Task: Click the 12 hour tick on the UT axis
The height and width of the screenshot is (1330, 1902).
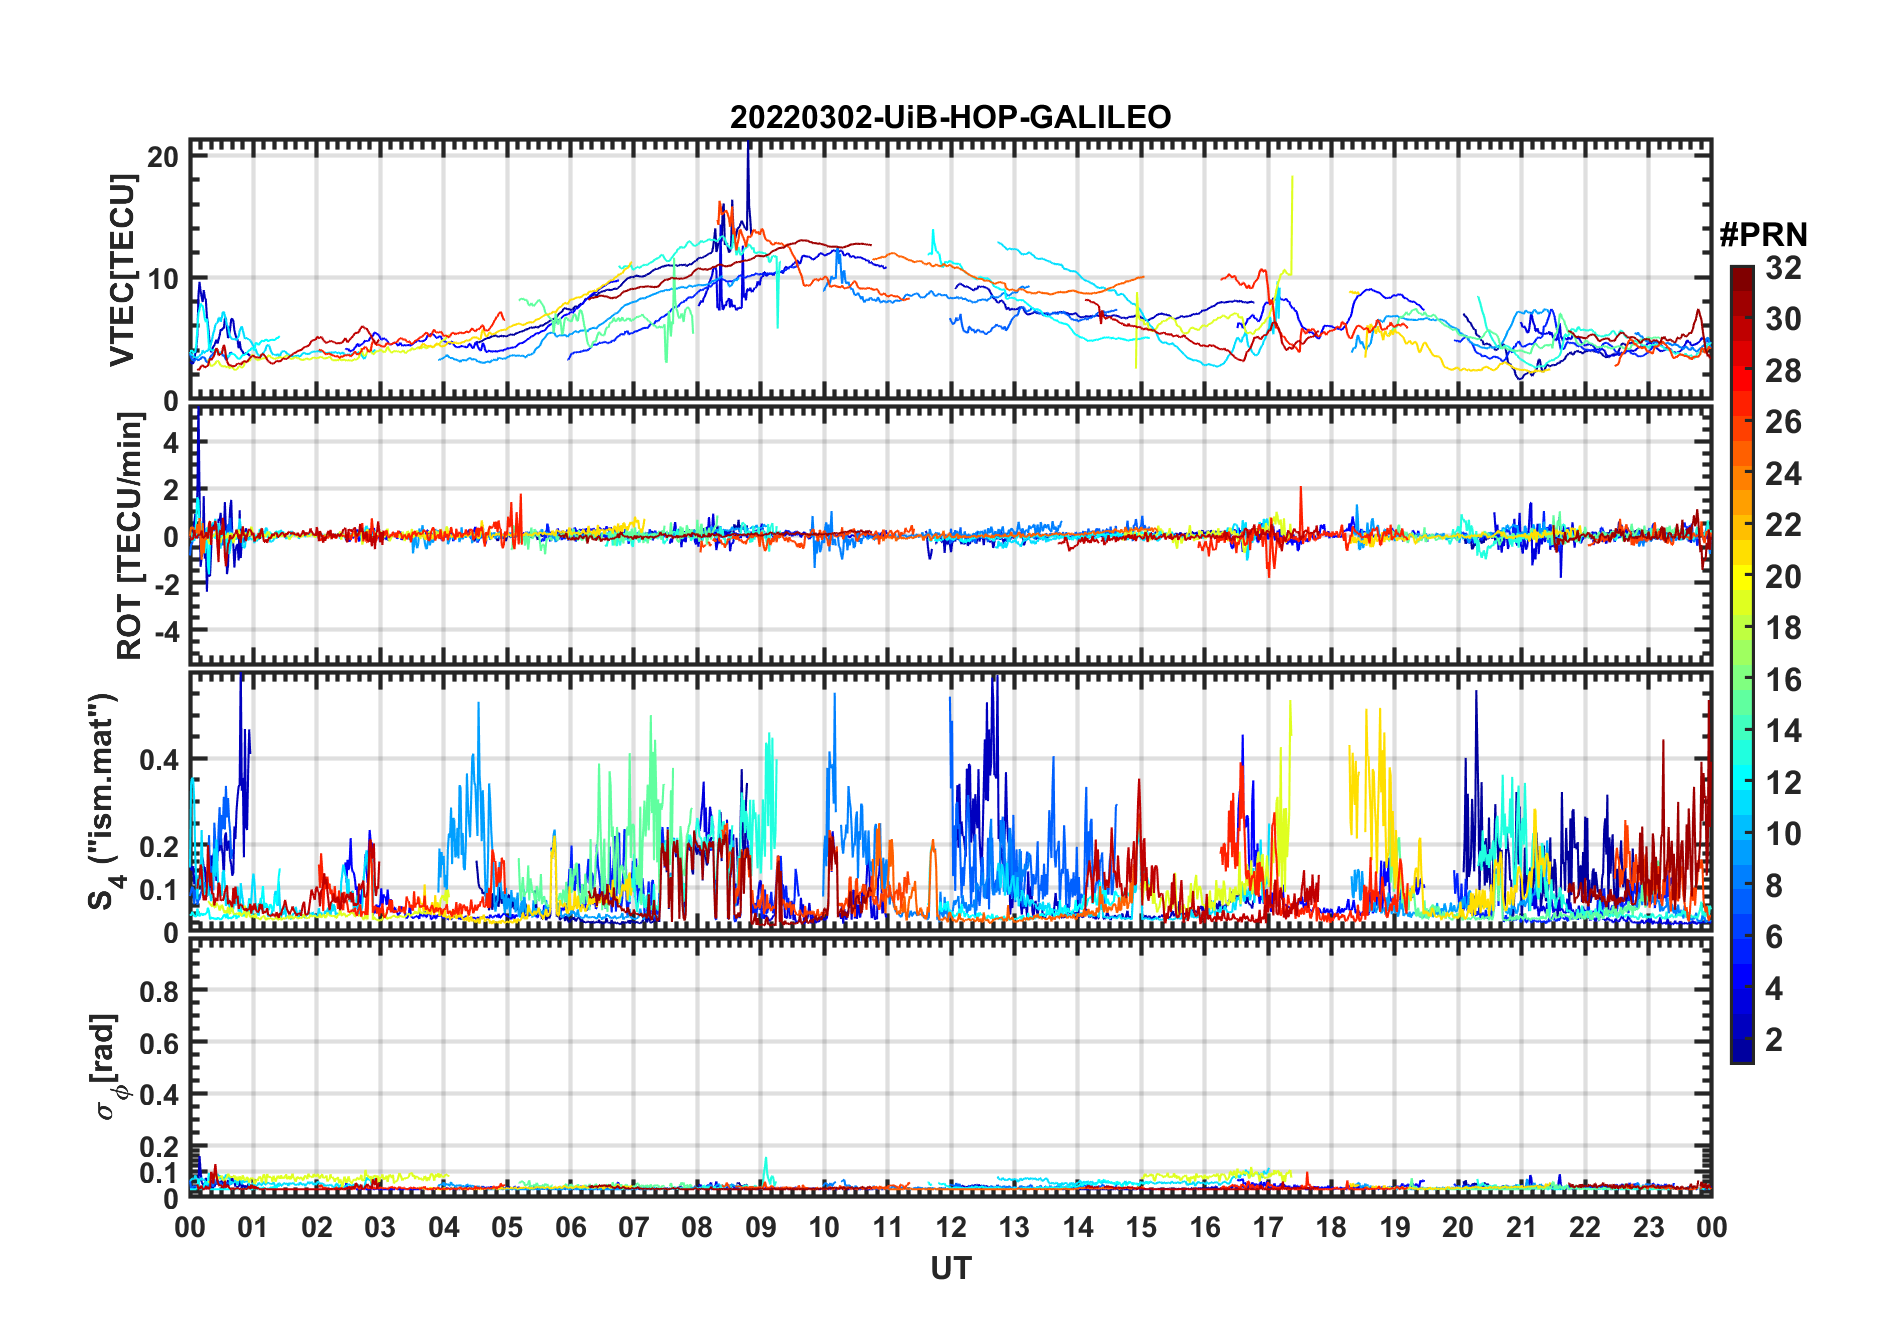Action: click(950, 1227)
